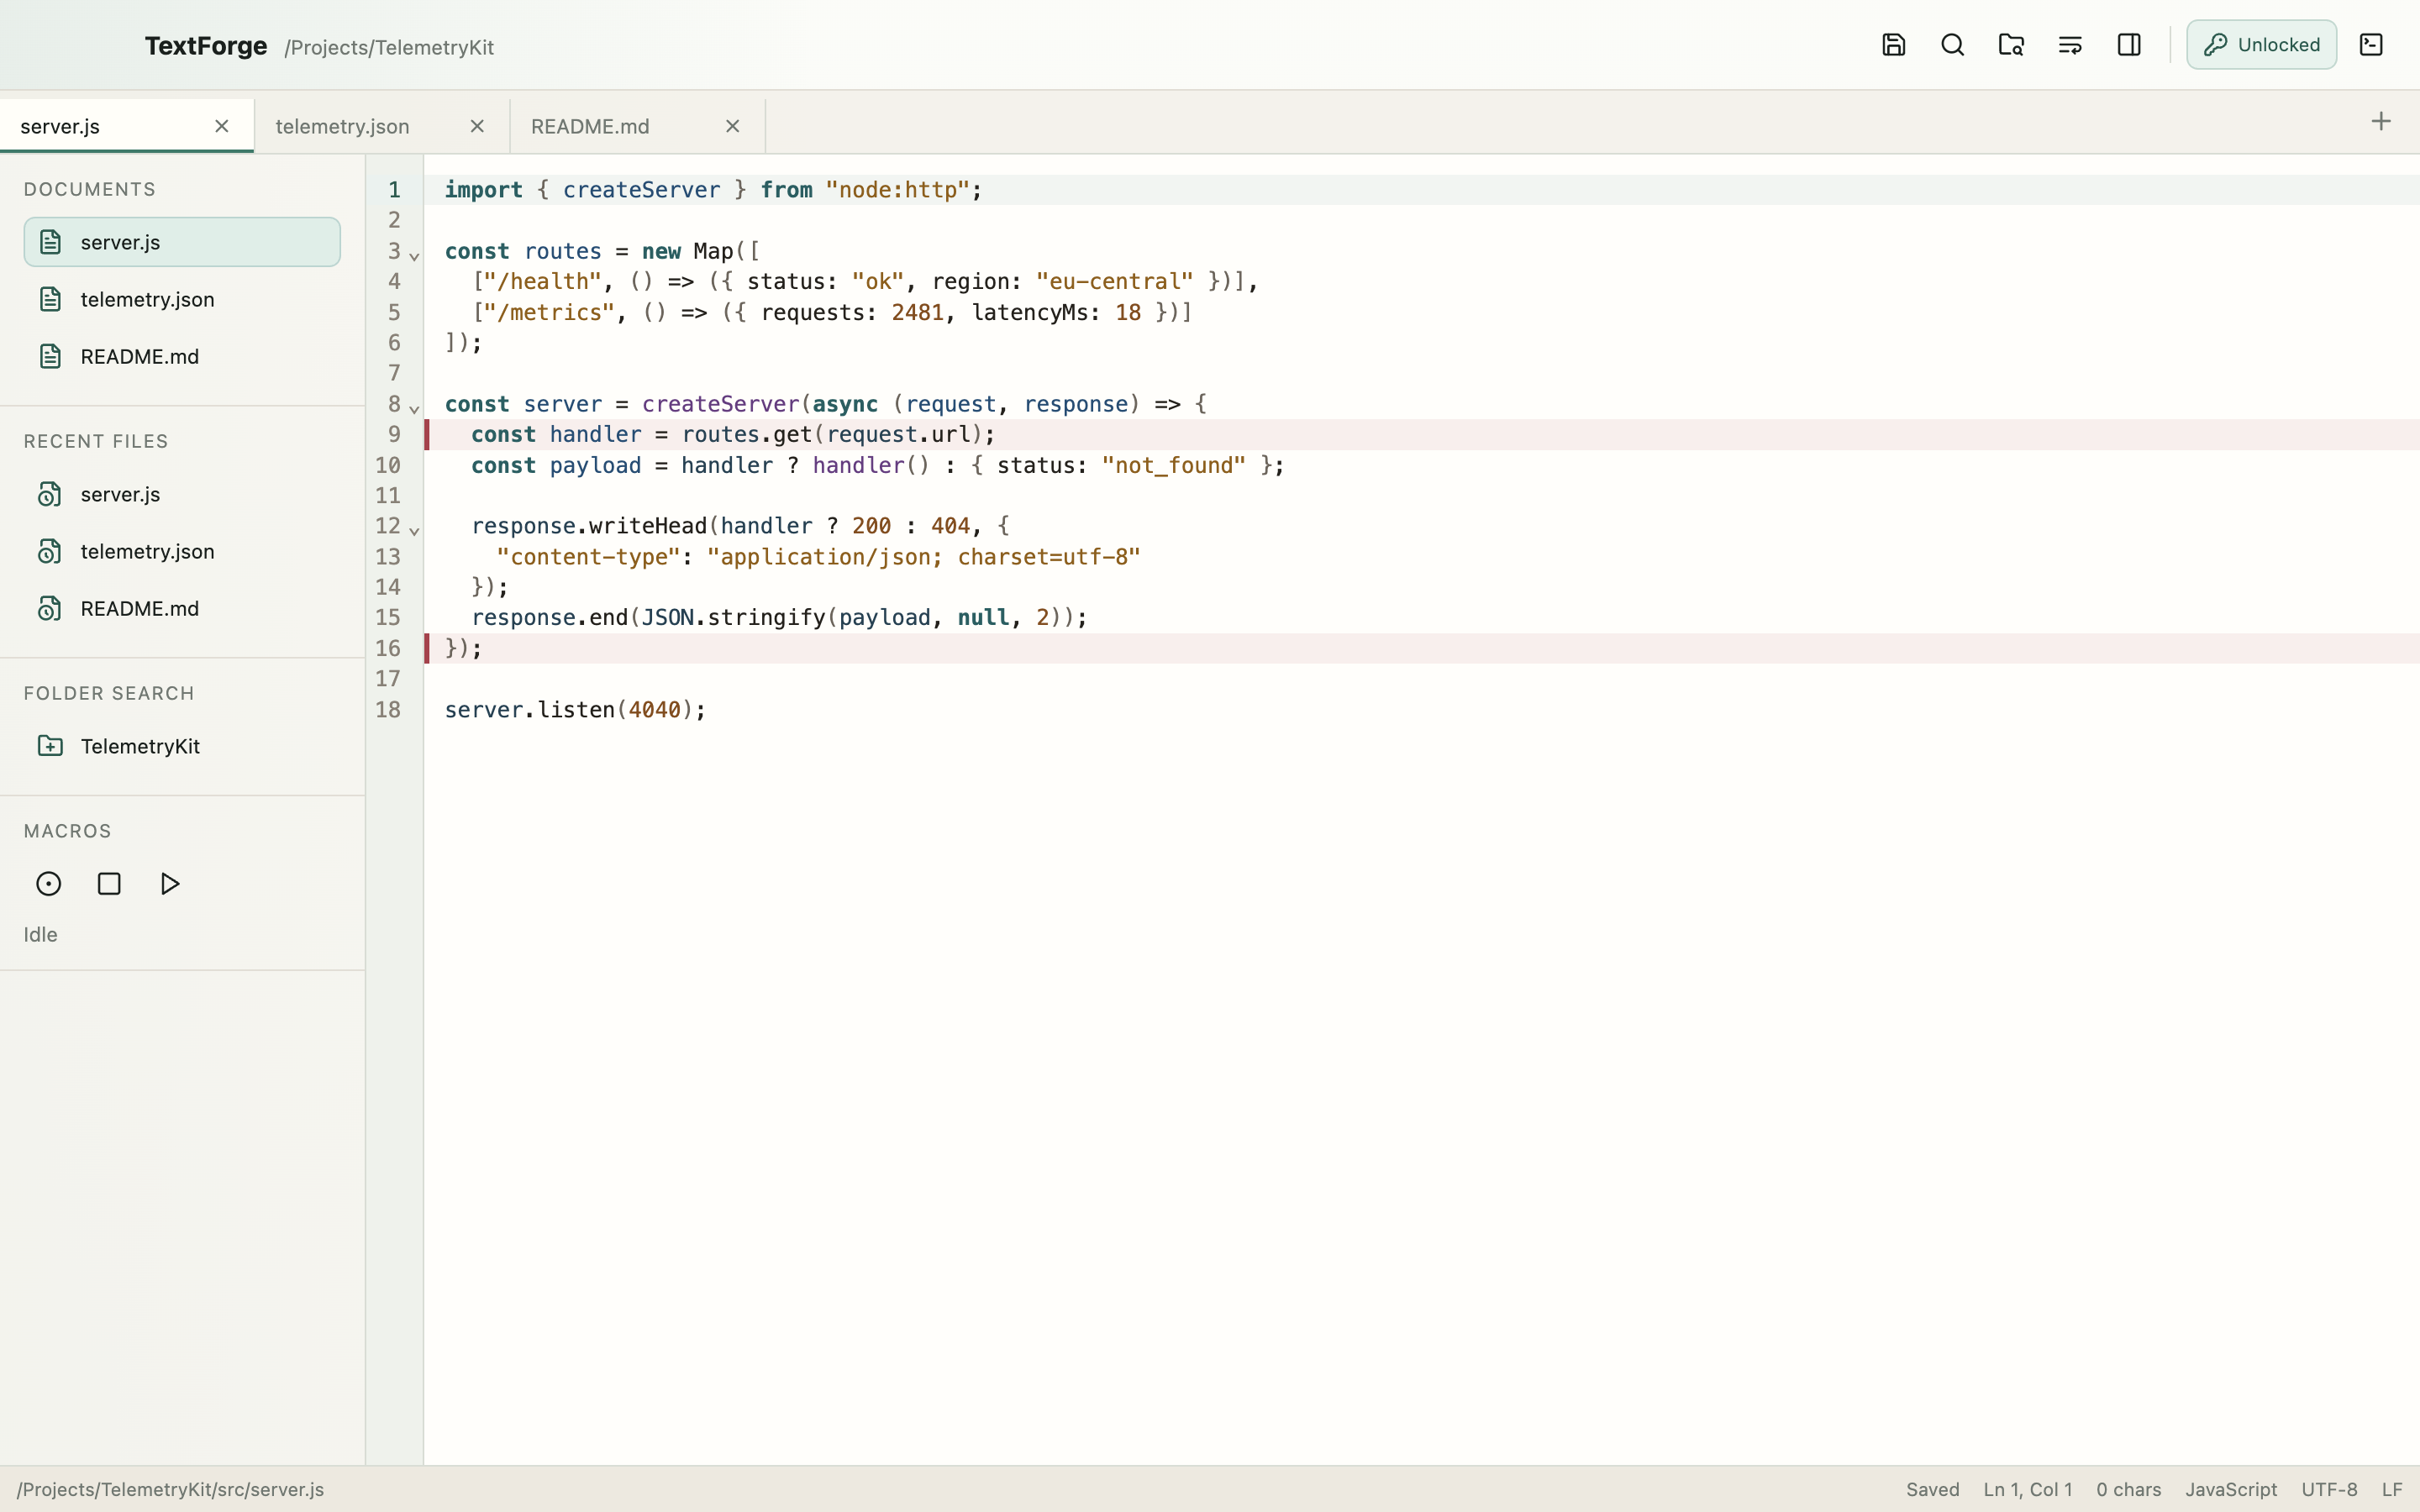Open README.md from Recent Files
The width and height of the screenshot is (2420, 1512).
click(x=182, y=608)
